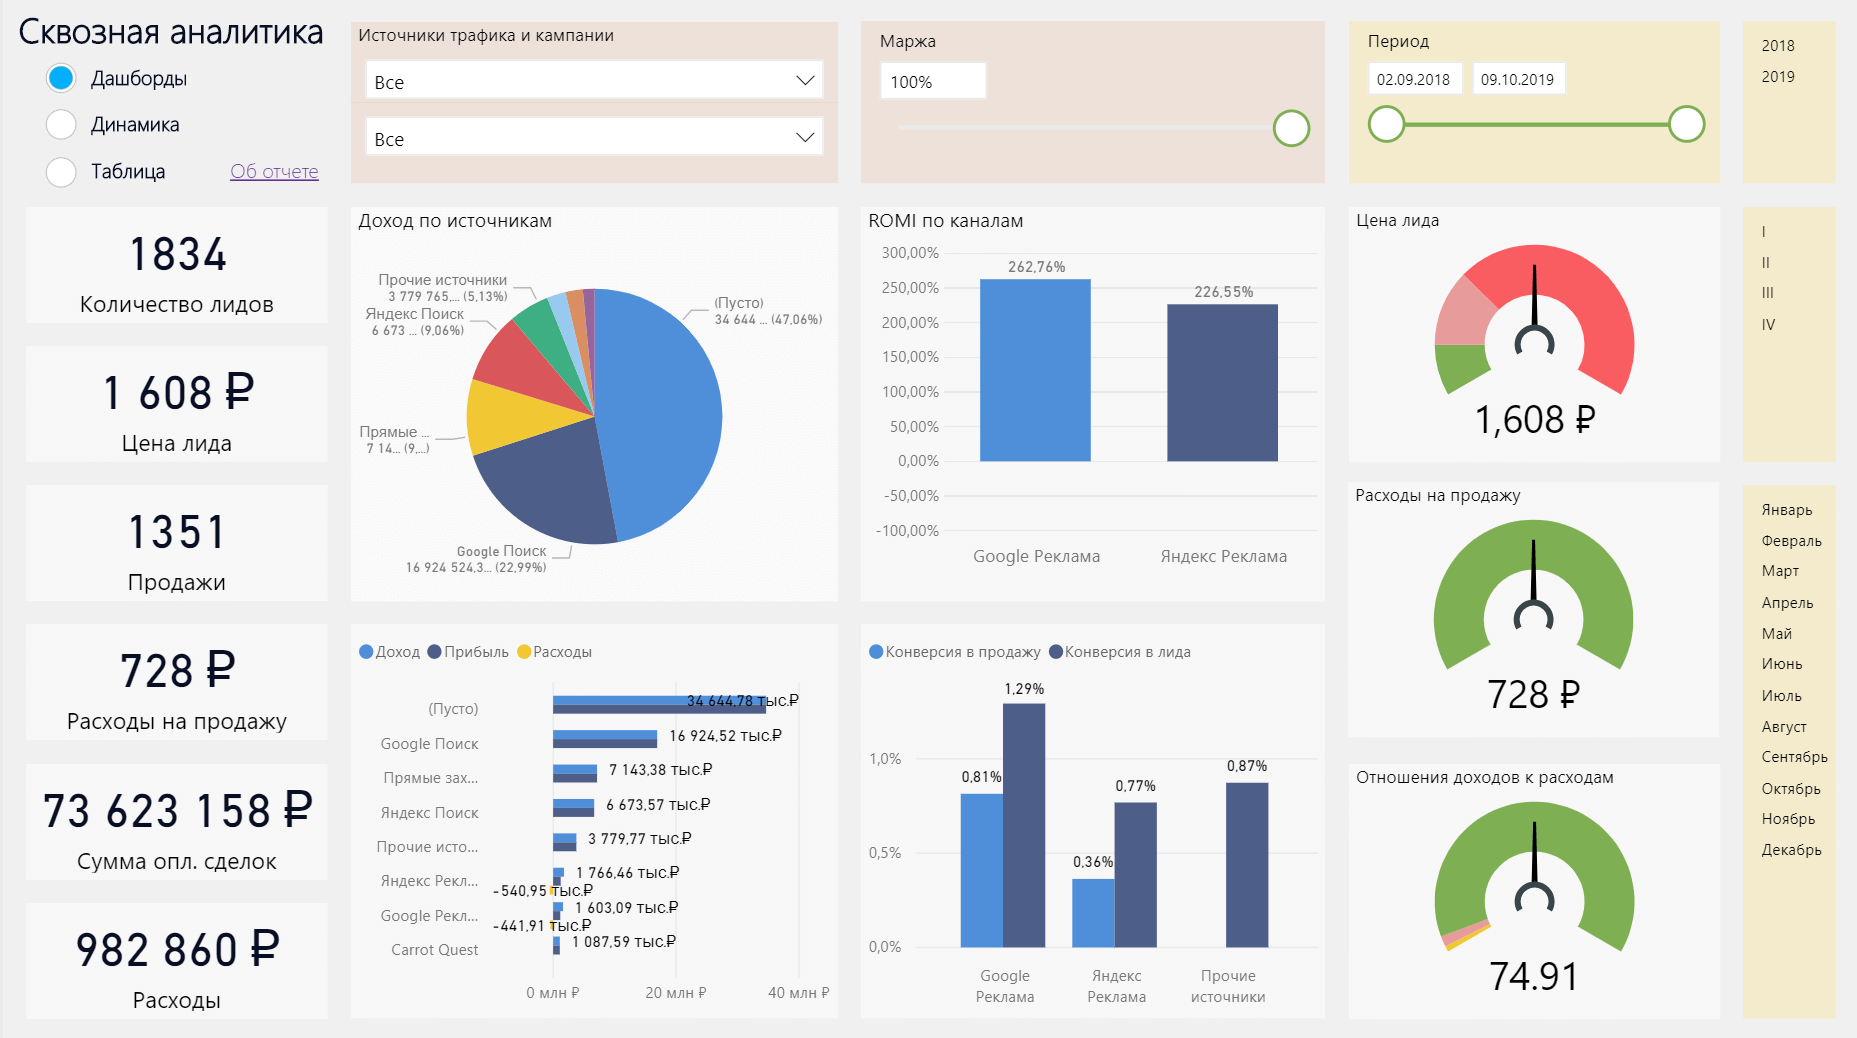Click the Маржа slider handle
Screen dimensions: 1857x1038
coord(1291,128)
